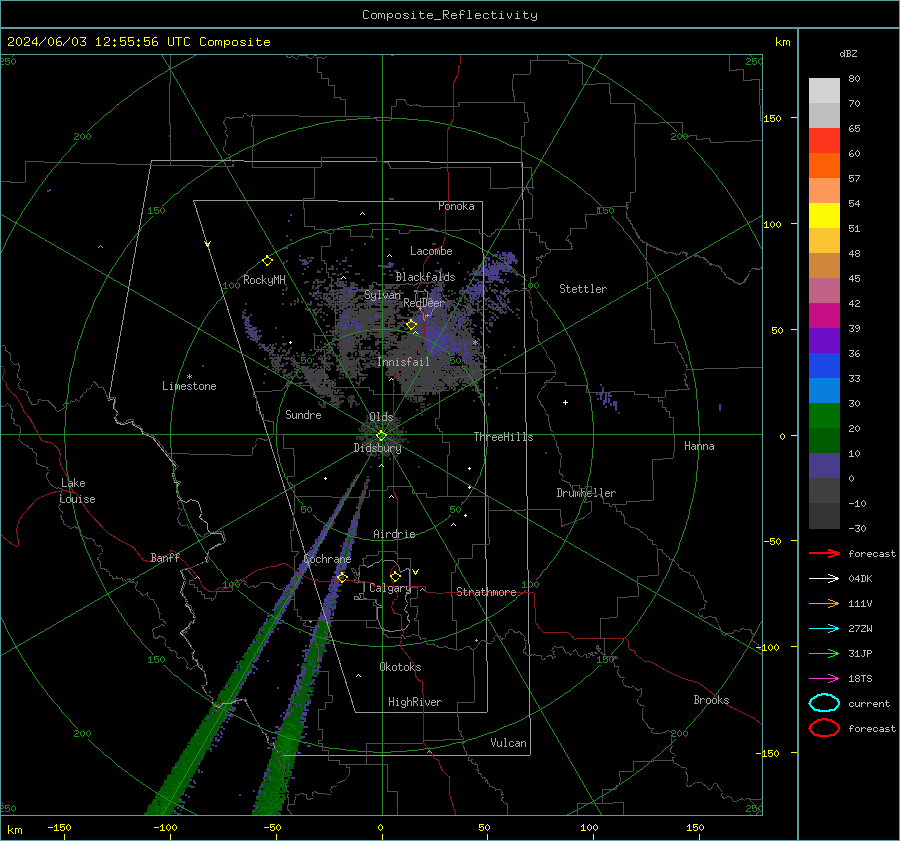The image size is (900, 841).
Task: Click the Innisfail label
Action: 403,362
